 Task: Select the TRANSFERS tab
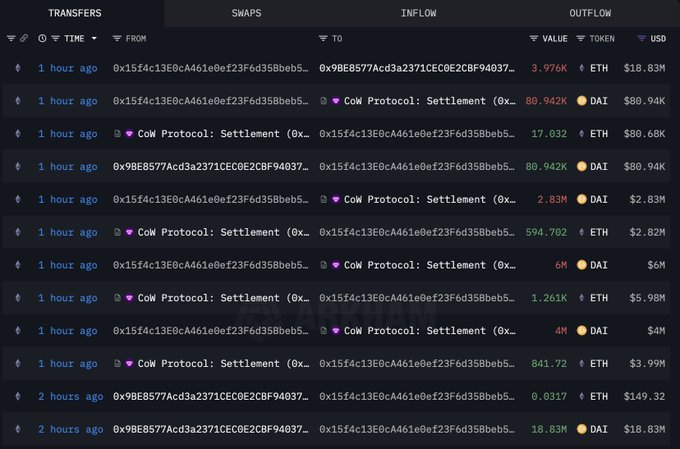(75, 13)
